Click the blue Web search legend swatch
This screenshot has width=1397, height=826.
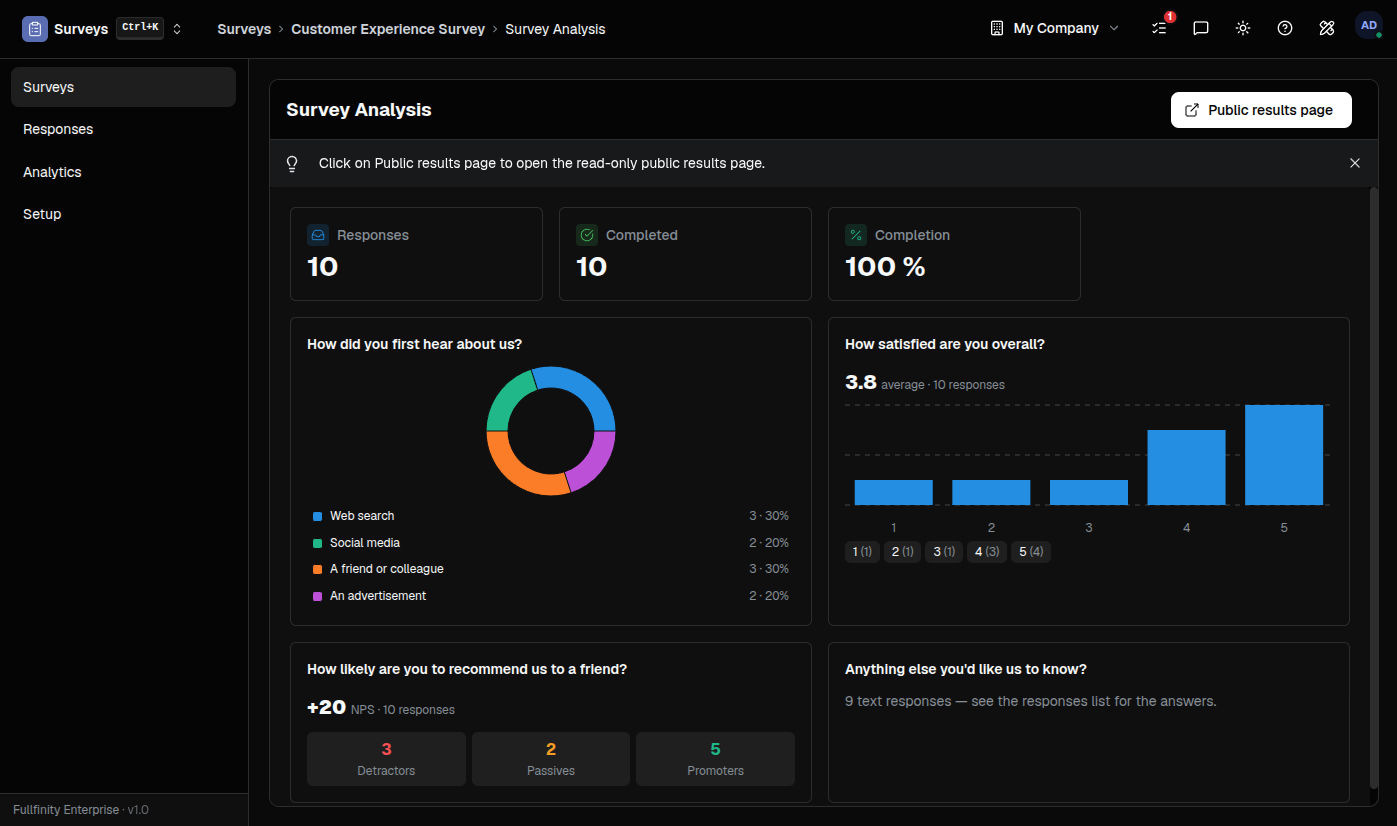pyautogui.click(x=318, y=516)
